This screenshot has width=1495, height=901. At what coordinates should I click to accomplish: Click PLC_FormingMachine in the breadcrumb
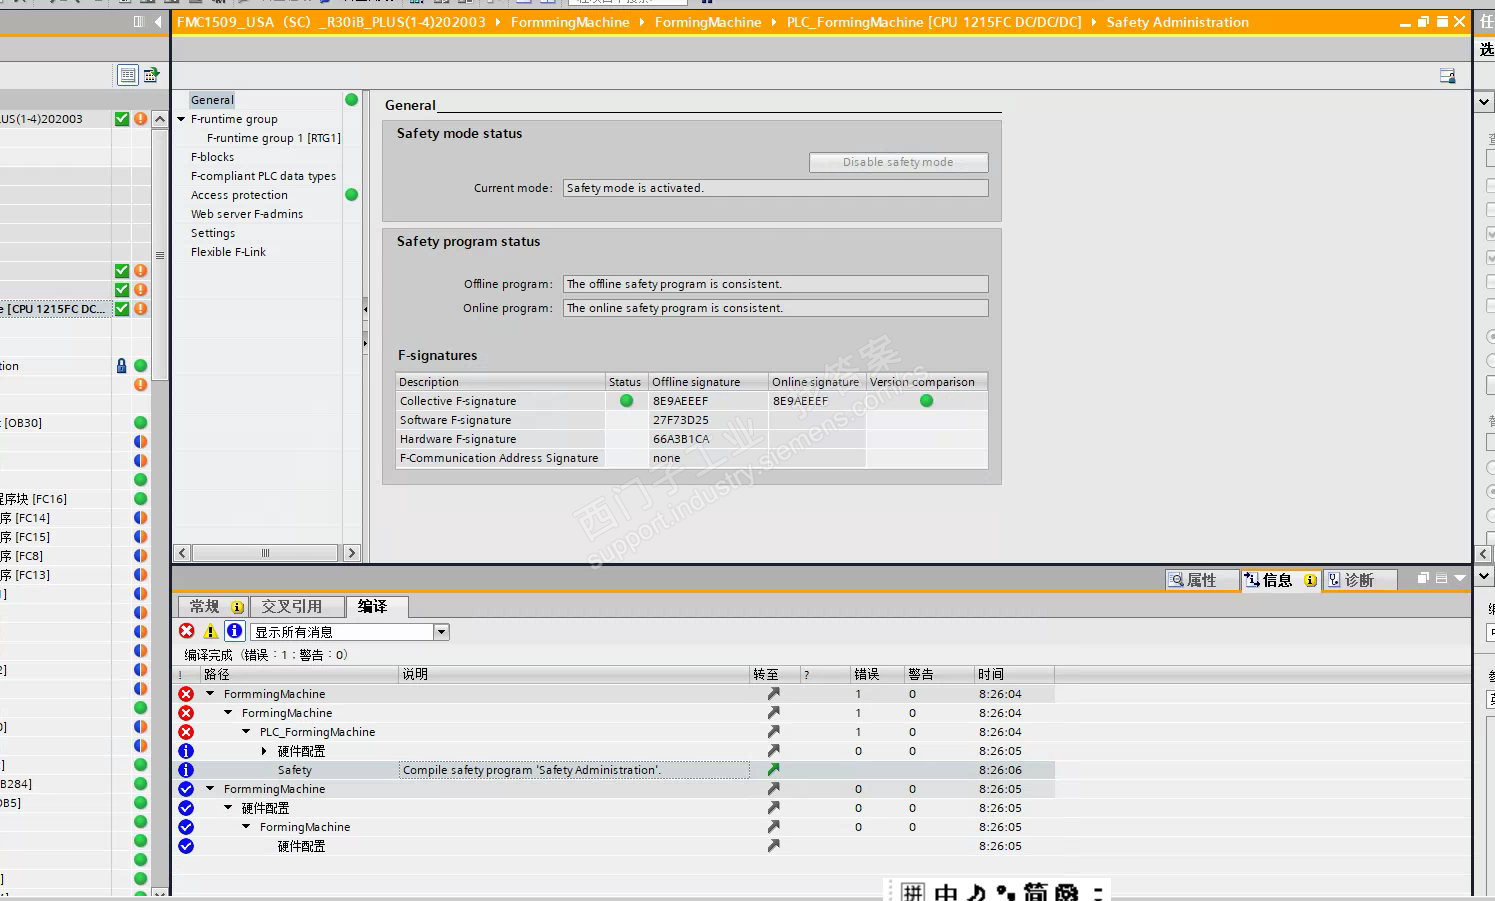(x=933, y=22)
